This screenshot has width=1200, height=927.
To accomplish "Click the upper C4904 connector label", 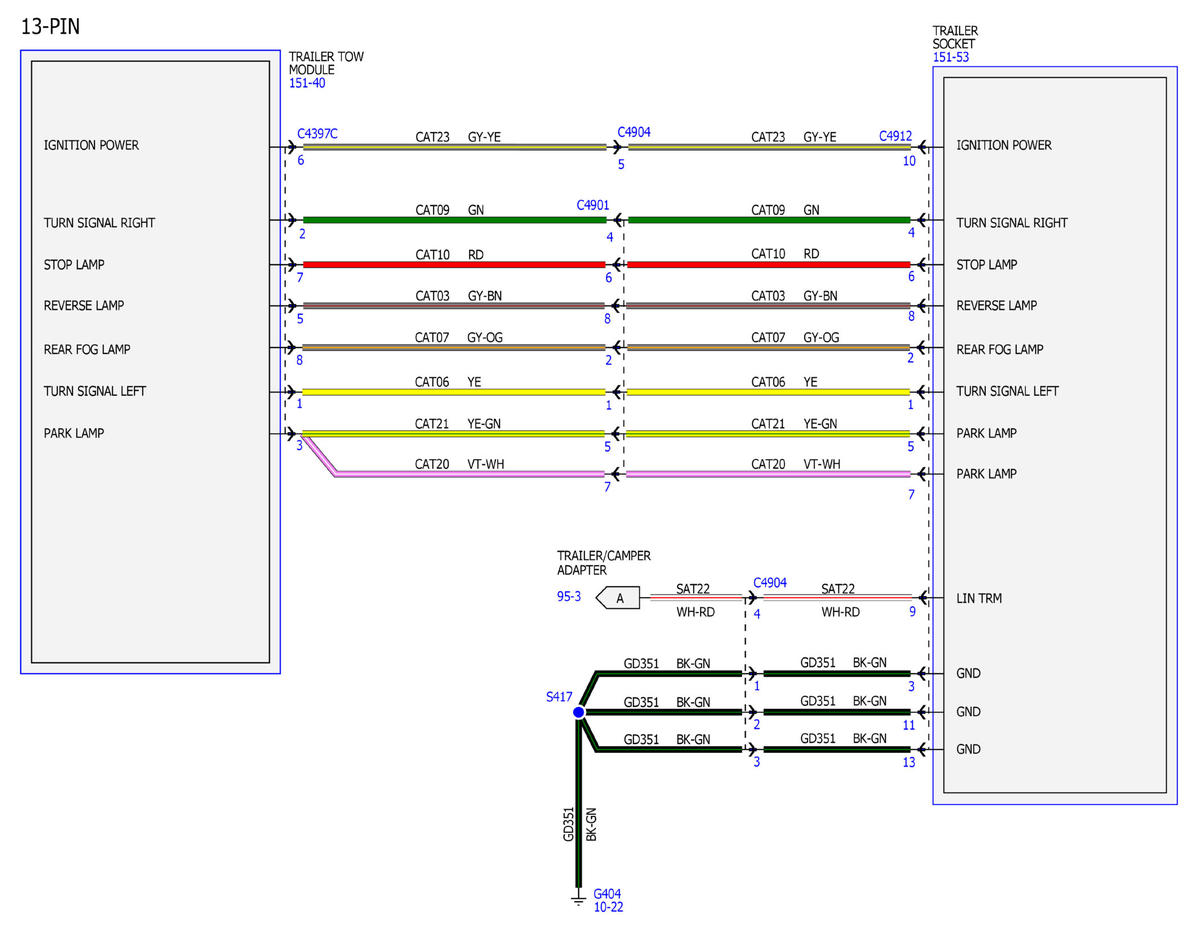I will pyautogui.click(x=634, y=132).
